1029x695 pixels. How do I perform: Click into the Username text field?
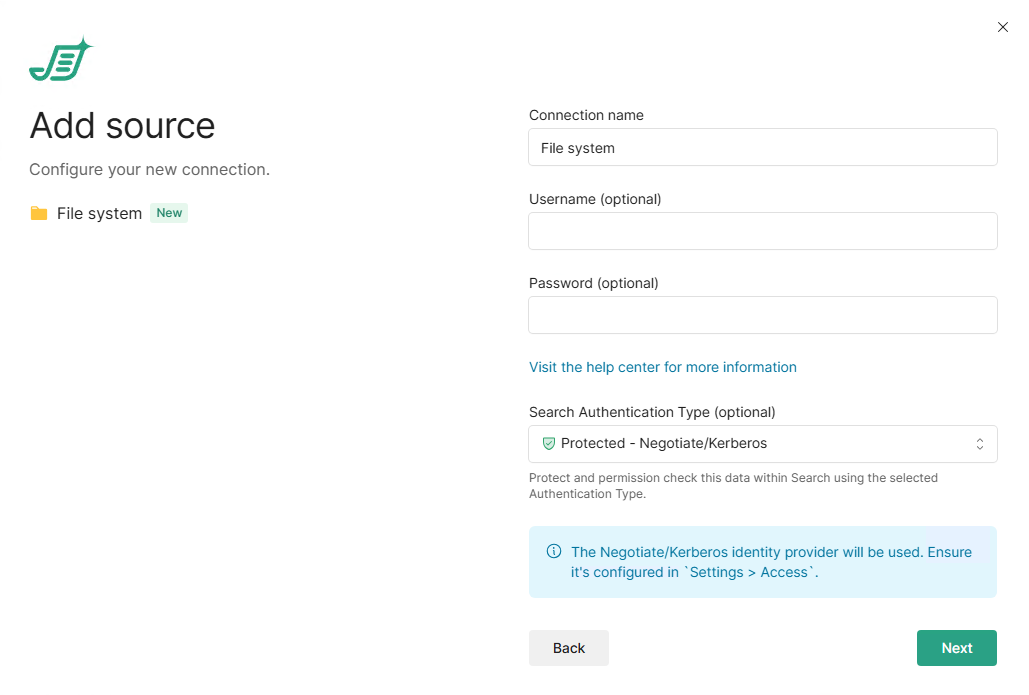[762, 231]
